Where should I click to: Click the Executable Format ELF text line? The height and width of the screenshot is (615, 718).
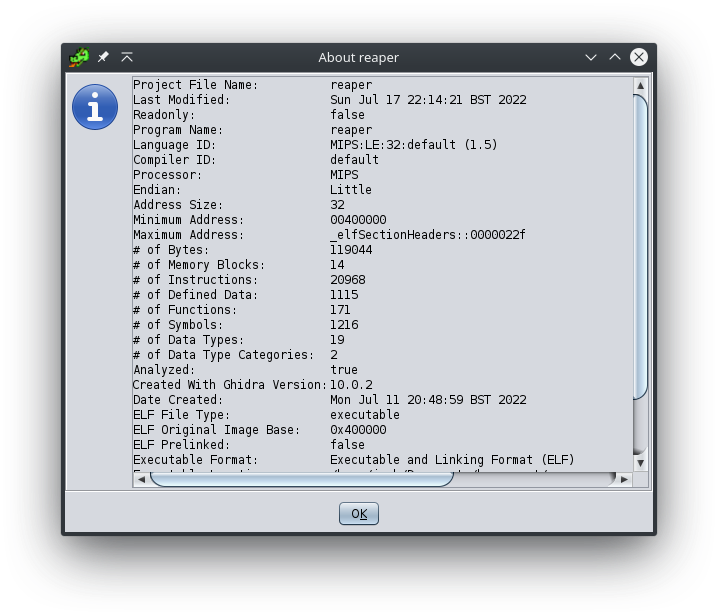[452, 460]
